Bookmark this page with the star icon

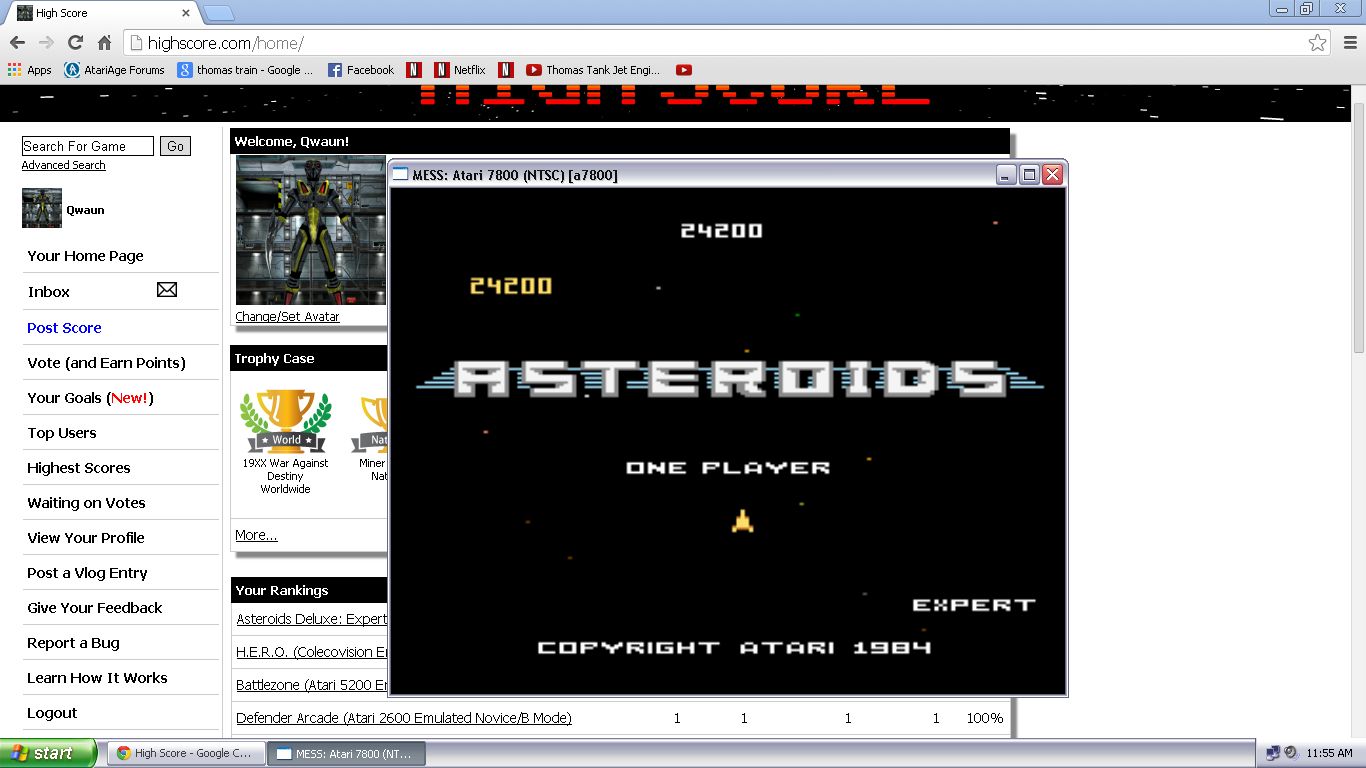point(1317,43)
